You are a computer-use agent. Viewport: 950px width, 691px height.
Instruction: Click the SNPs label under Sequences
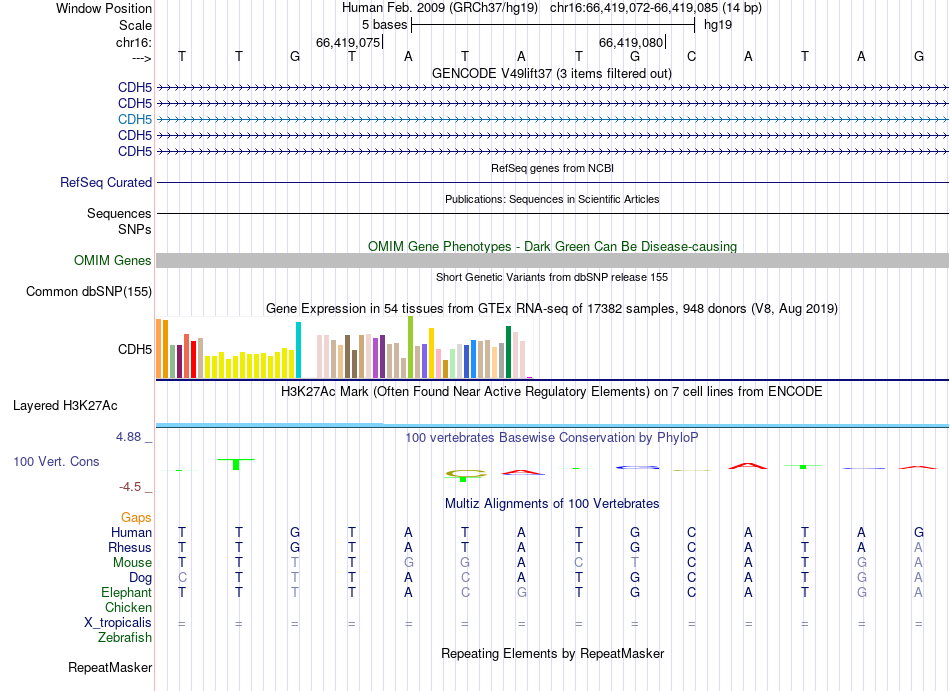coord(135,230)
